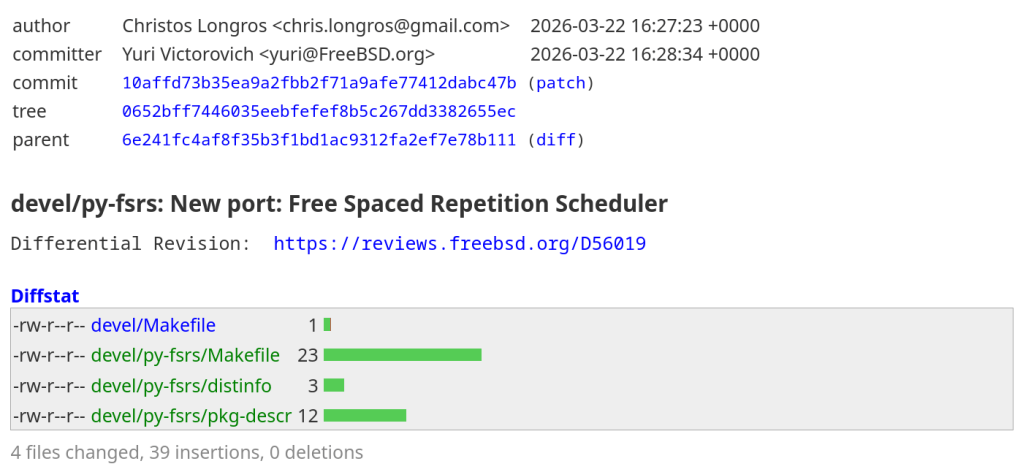Screen dimensions: 1023x472
Task: Click the '4 files changed' summary text
Action: [x=187, y=452]
